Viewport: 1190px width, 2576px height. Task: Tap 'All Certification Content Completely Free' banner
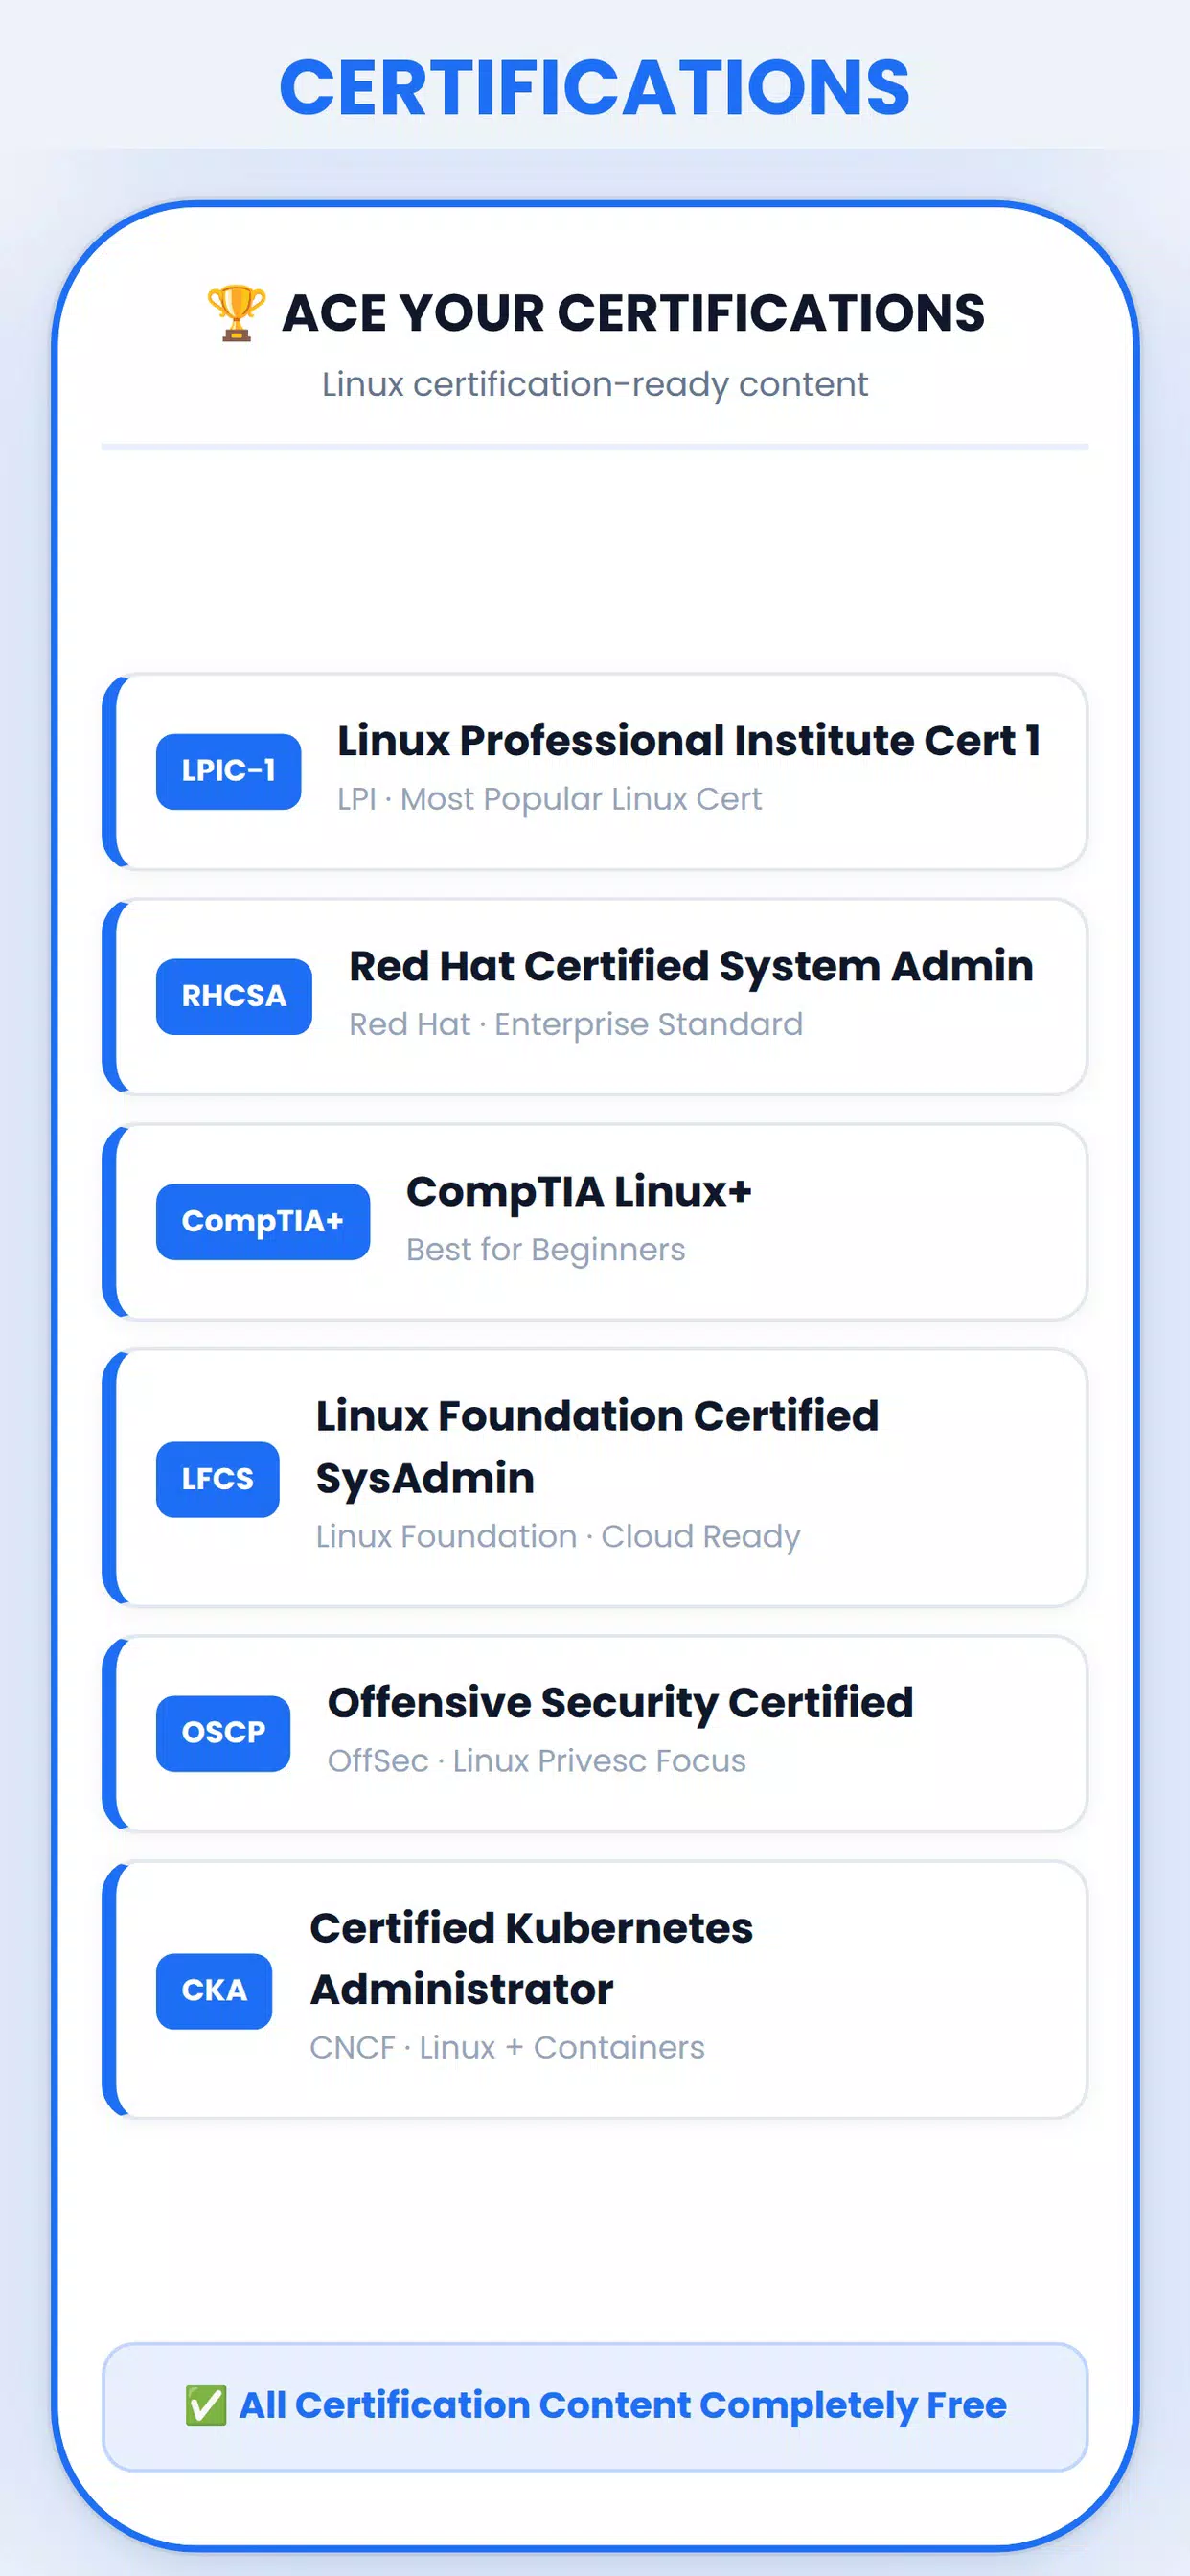(x=595, y=2407)
